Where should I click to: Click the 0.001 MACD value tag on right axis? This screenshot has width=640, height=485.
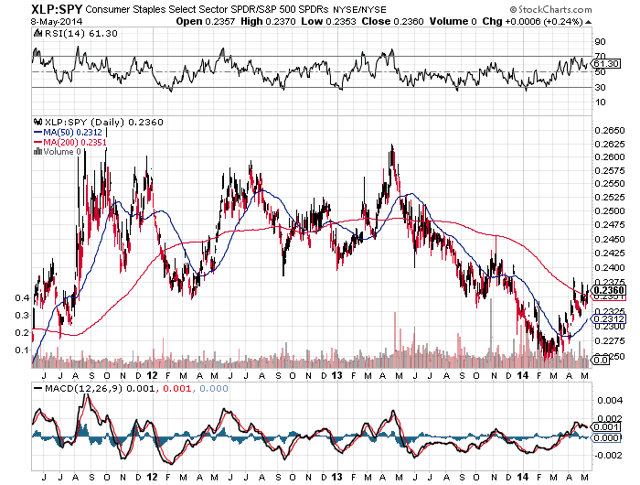(606, 427)
